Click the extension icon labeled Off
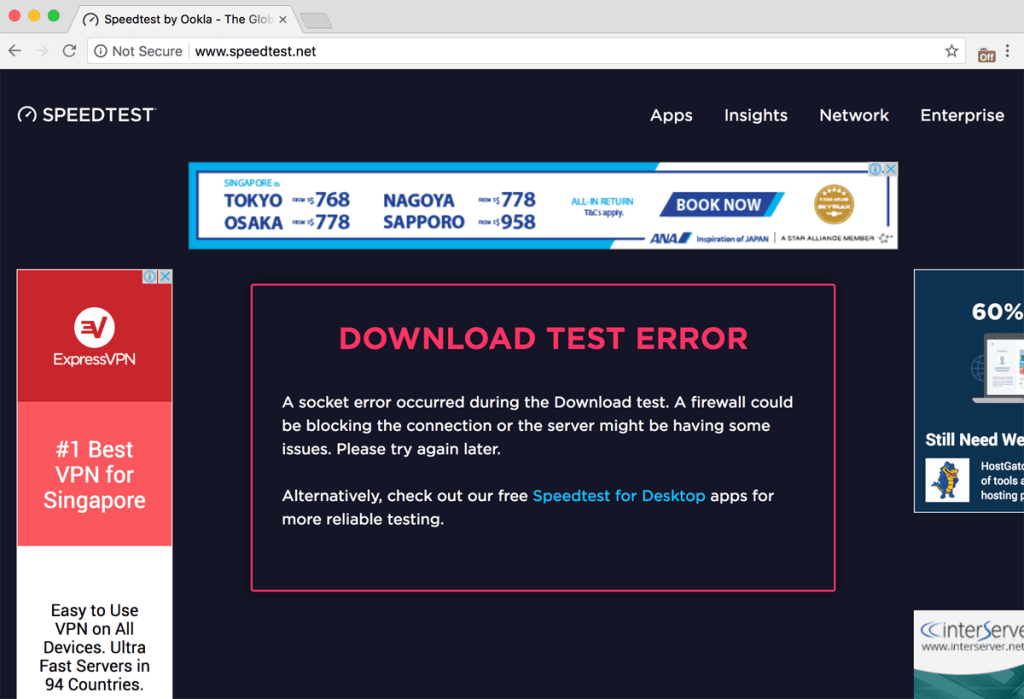This screenshot has width=1024, height=699. tap(986, 55)
